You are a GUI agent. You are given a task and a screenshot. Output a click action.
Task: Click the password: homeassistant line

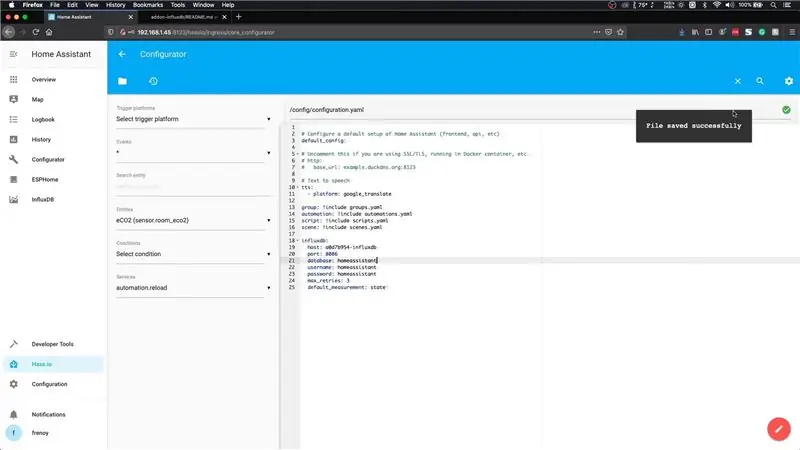(x=341, y=274)
